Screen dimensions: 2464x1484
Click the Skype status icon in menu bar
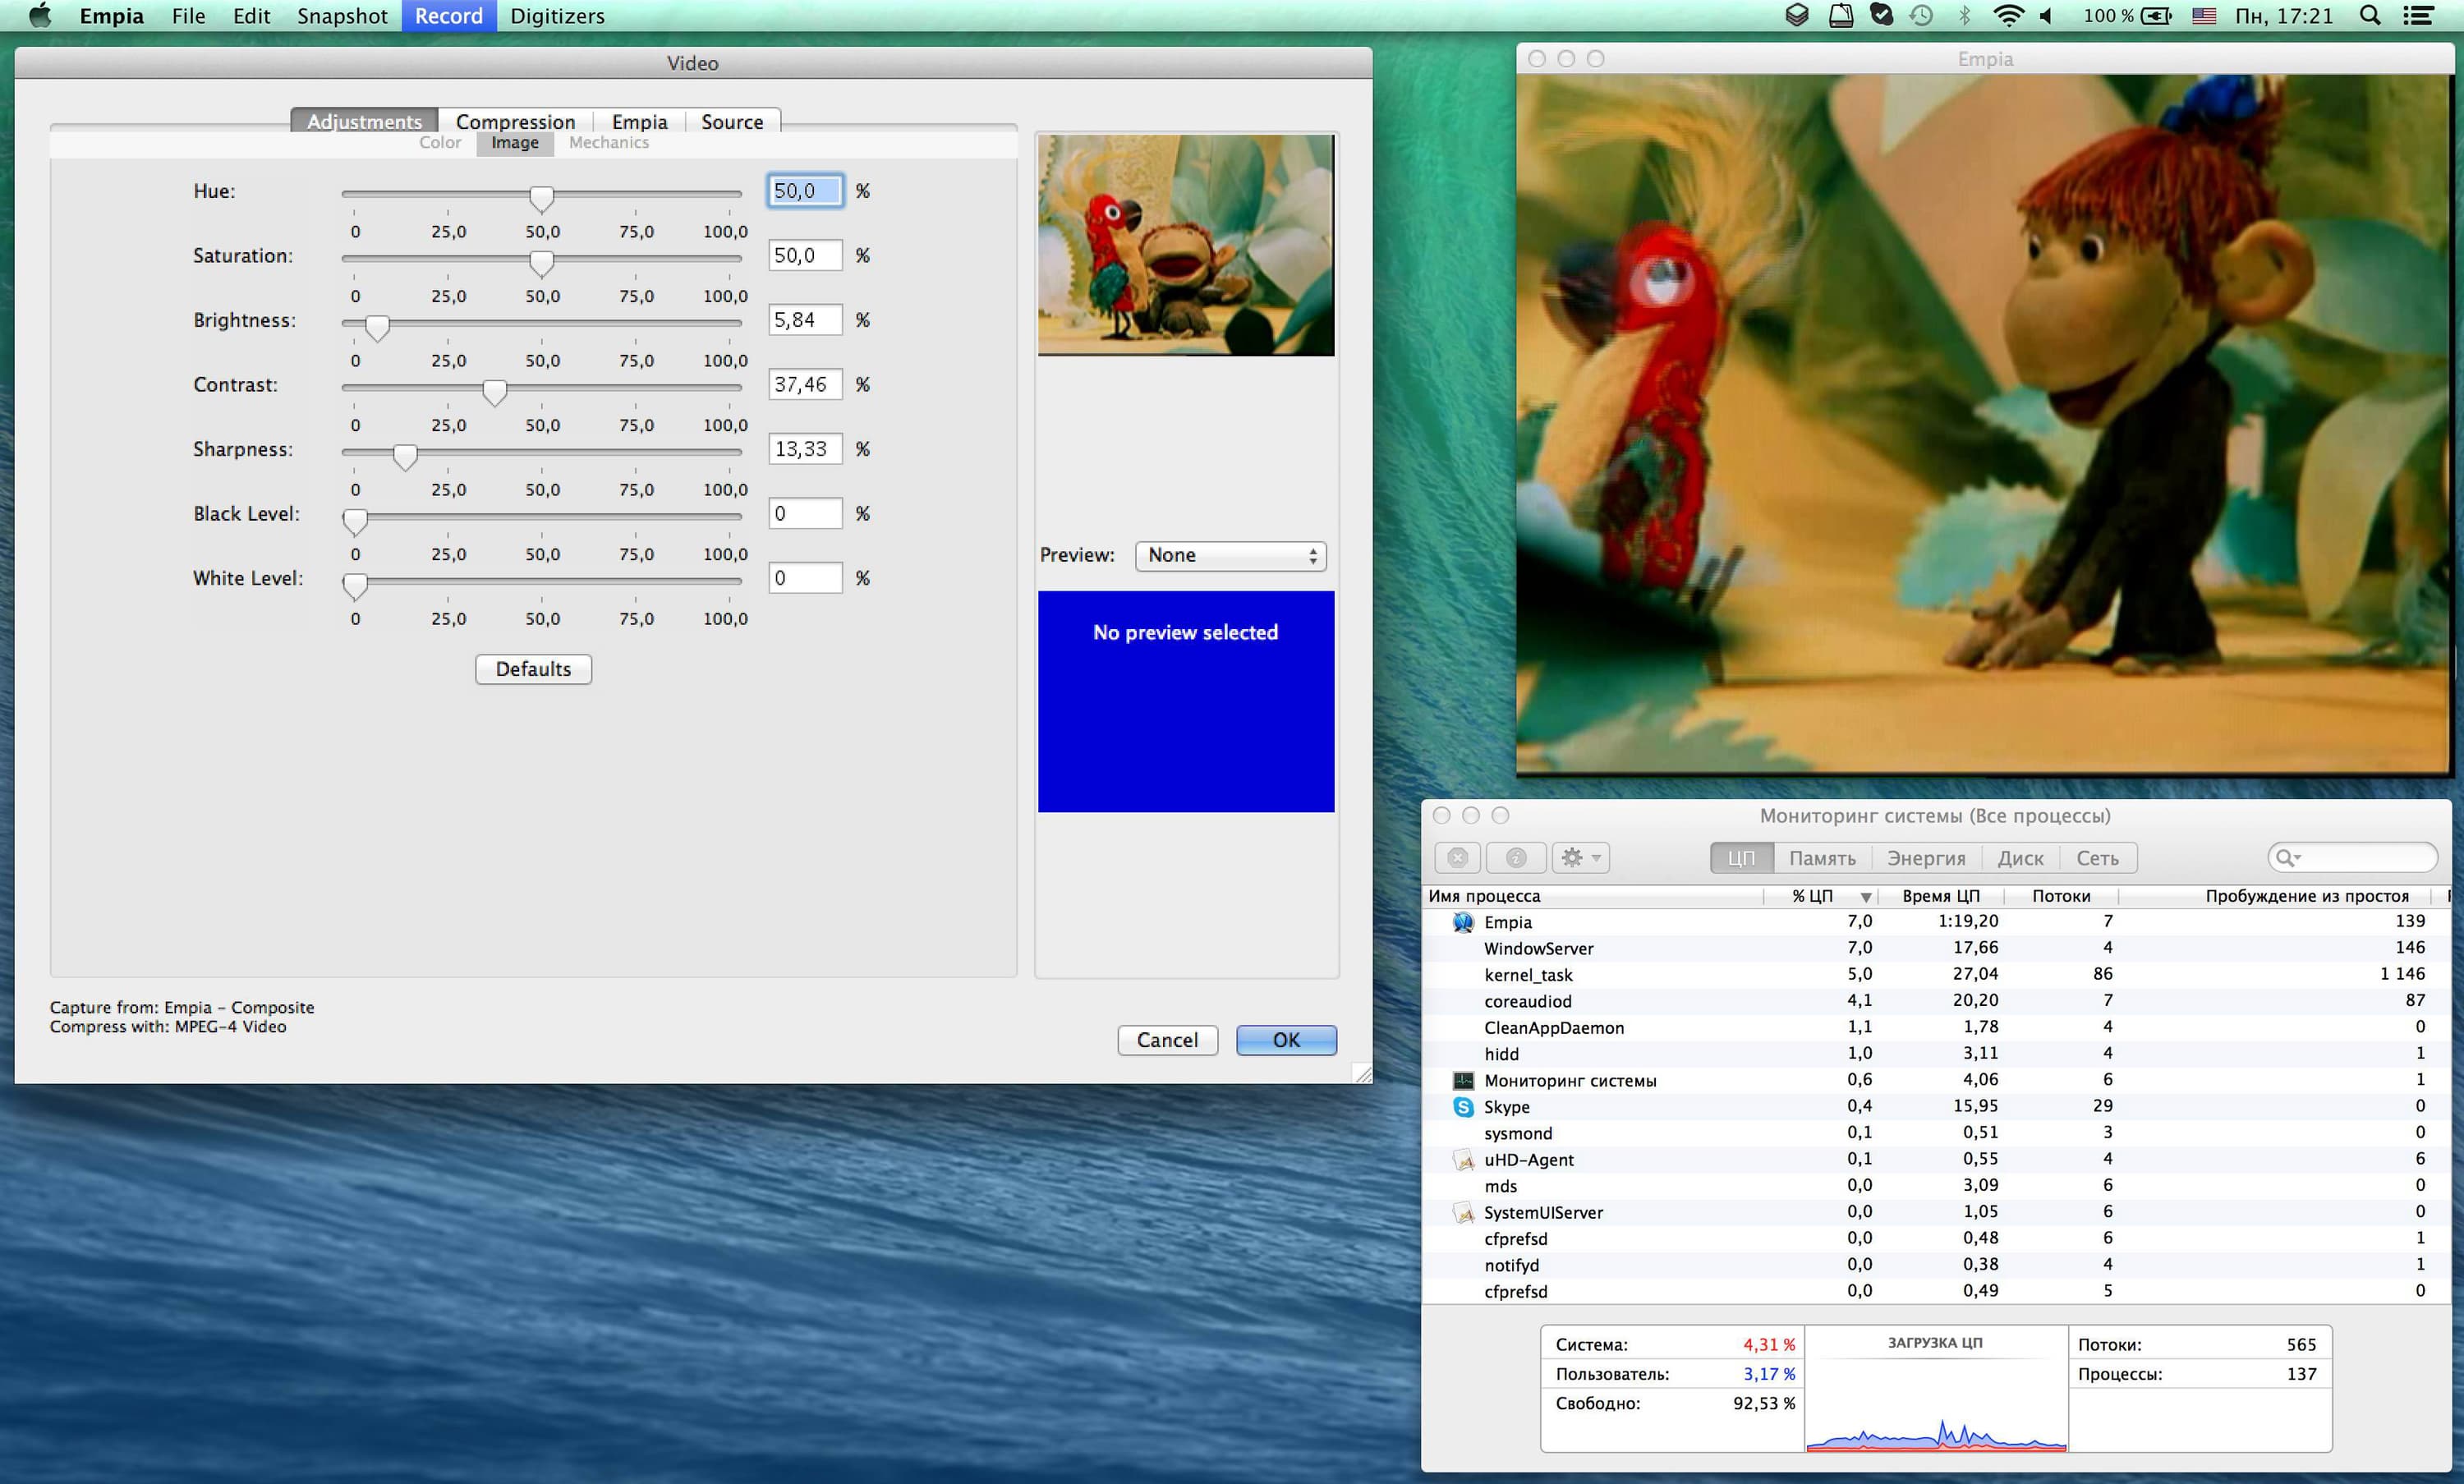[x=1881, y=15]
